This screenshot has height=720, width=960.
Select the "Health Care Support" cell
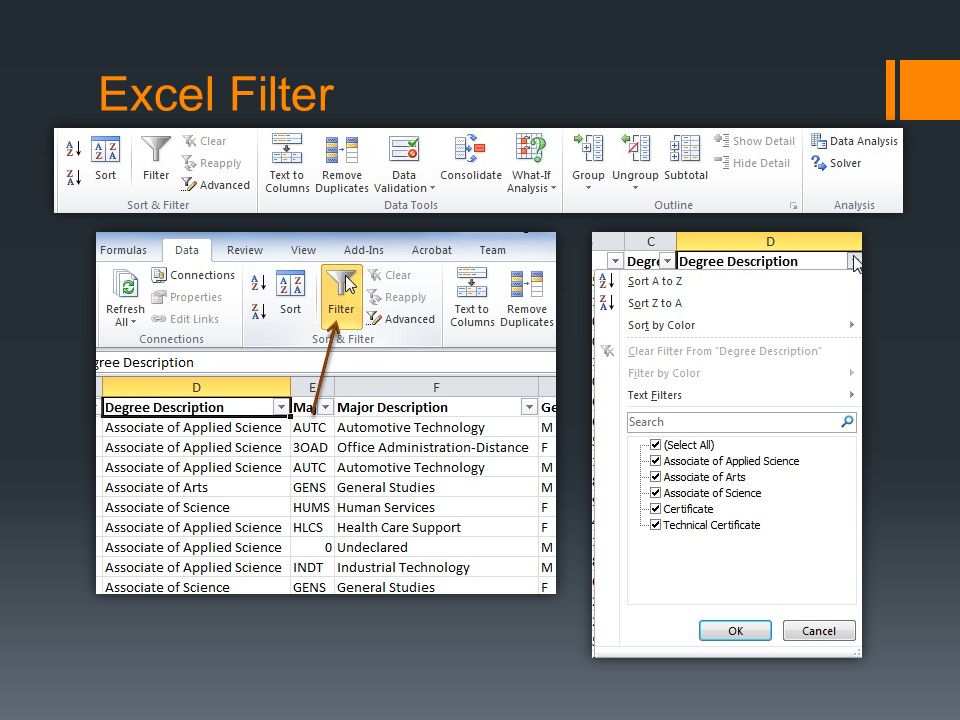click(x=436, y=527)
